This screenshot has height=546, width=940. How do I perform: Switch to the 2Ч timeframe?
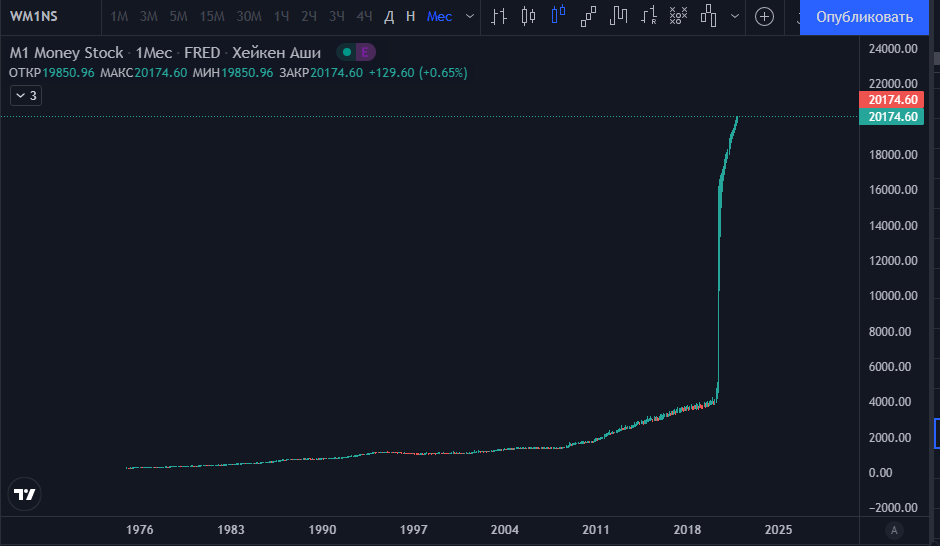309,17
